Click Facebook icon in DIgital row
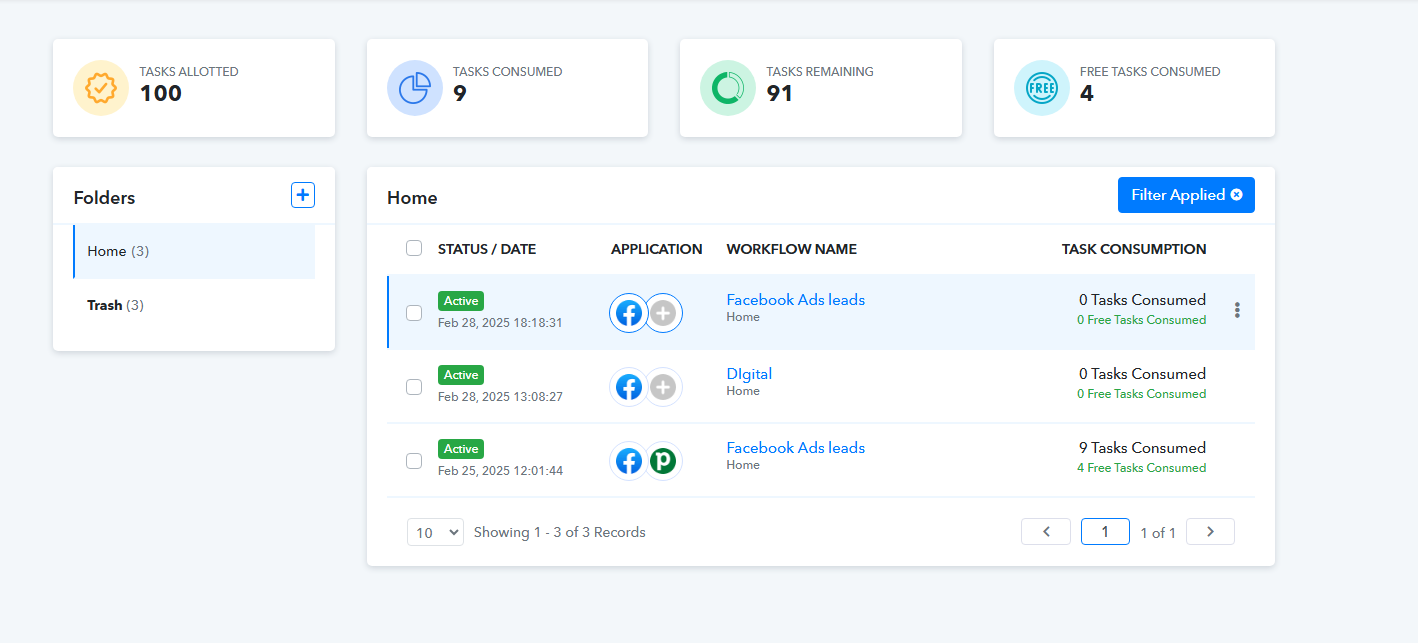The image size is (1418, 643). click(629, 387)
